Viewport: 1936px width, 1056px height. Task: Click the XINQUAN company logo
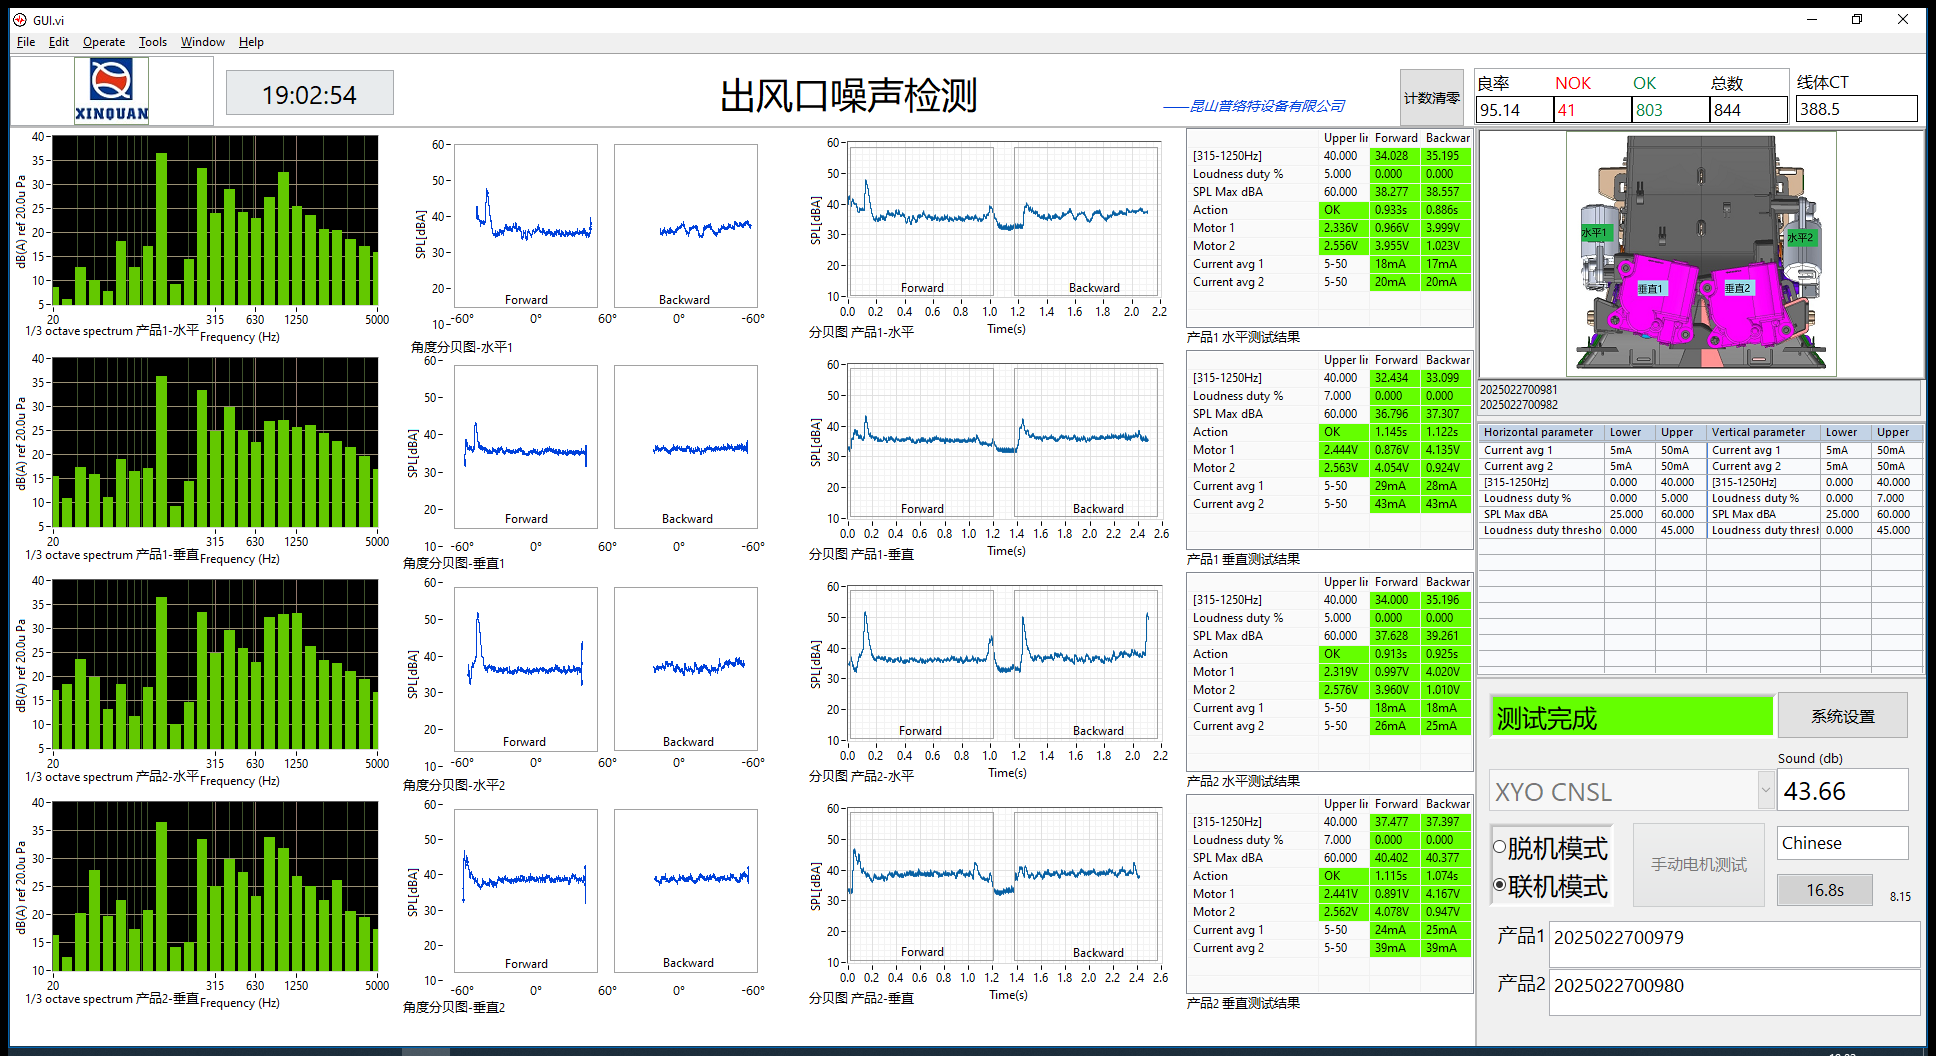111,91
